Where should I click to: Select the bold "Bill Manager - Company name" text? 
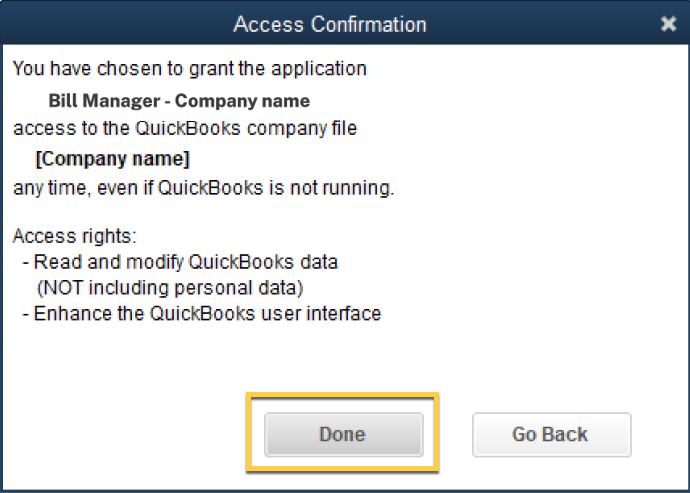(x=179, y=101)
